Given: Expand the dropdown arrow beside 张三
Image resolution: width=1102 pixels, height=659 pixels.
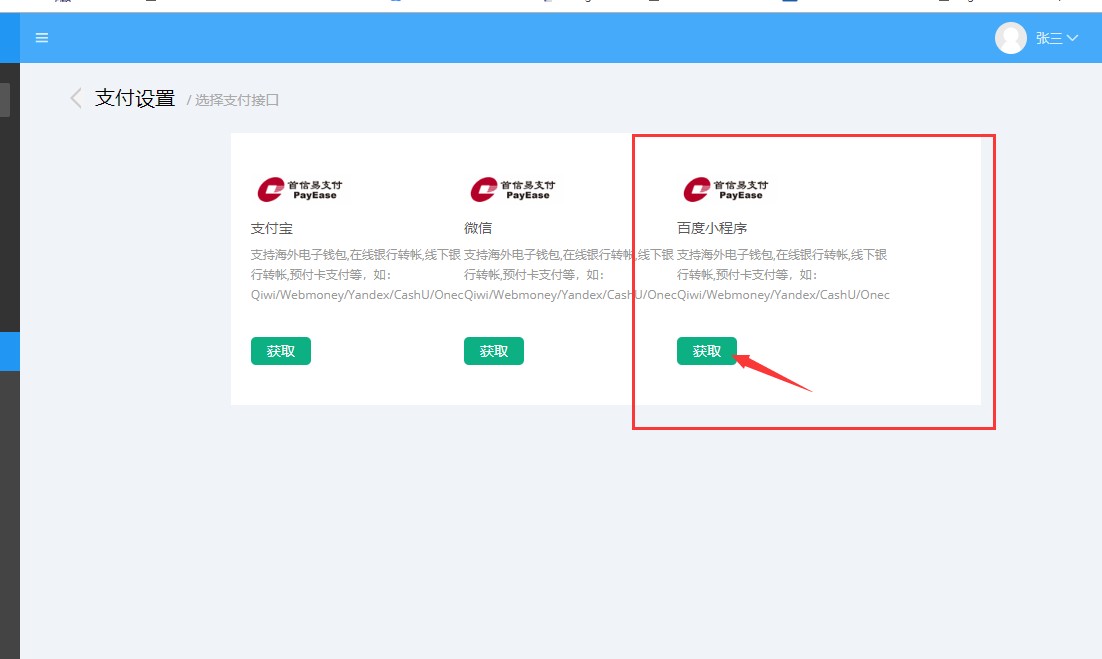Looking at the screenshot, I should 1072,38.
